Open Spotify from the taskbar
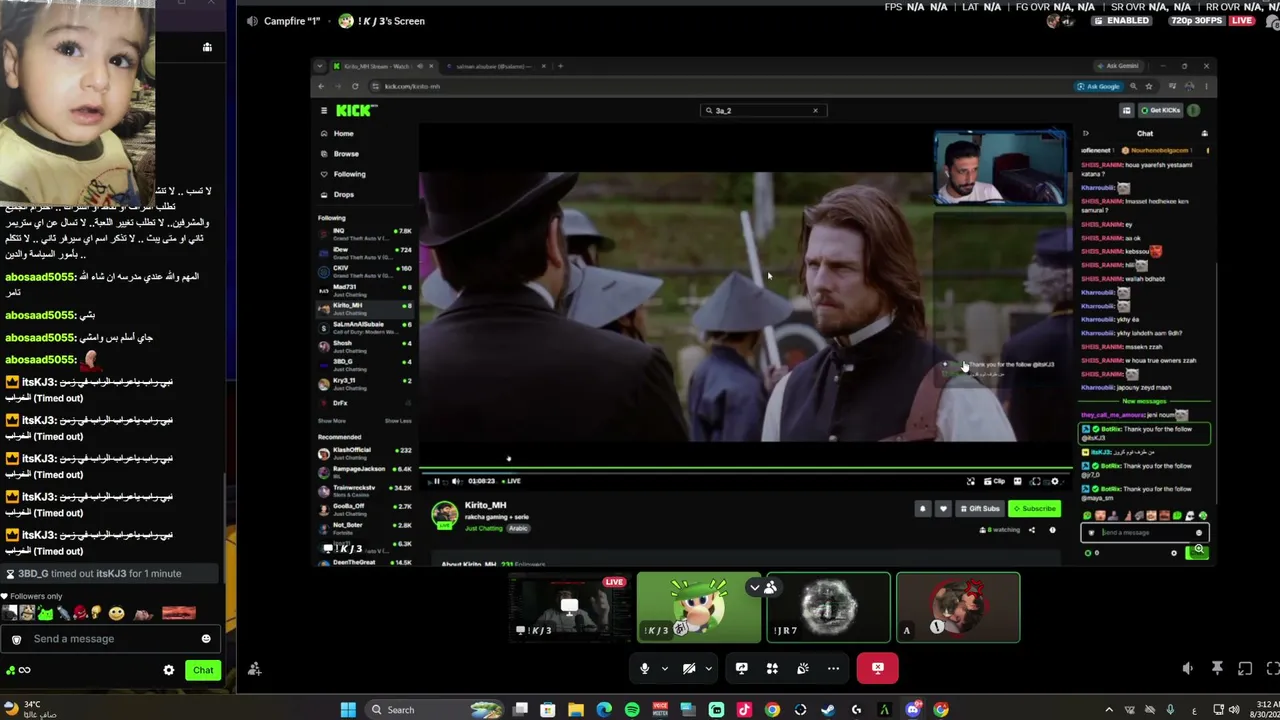Screen dimensions: 1280x720 click(x=632, y=710)
